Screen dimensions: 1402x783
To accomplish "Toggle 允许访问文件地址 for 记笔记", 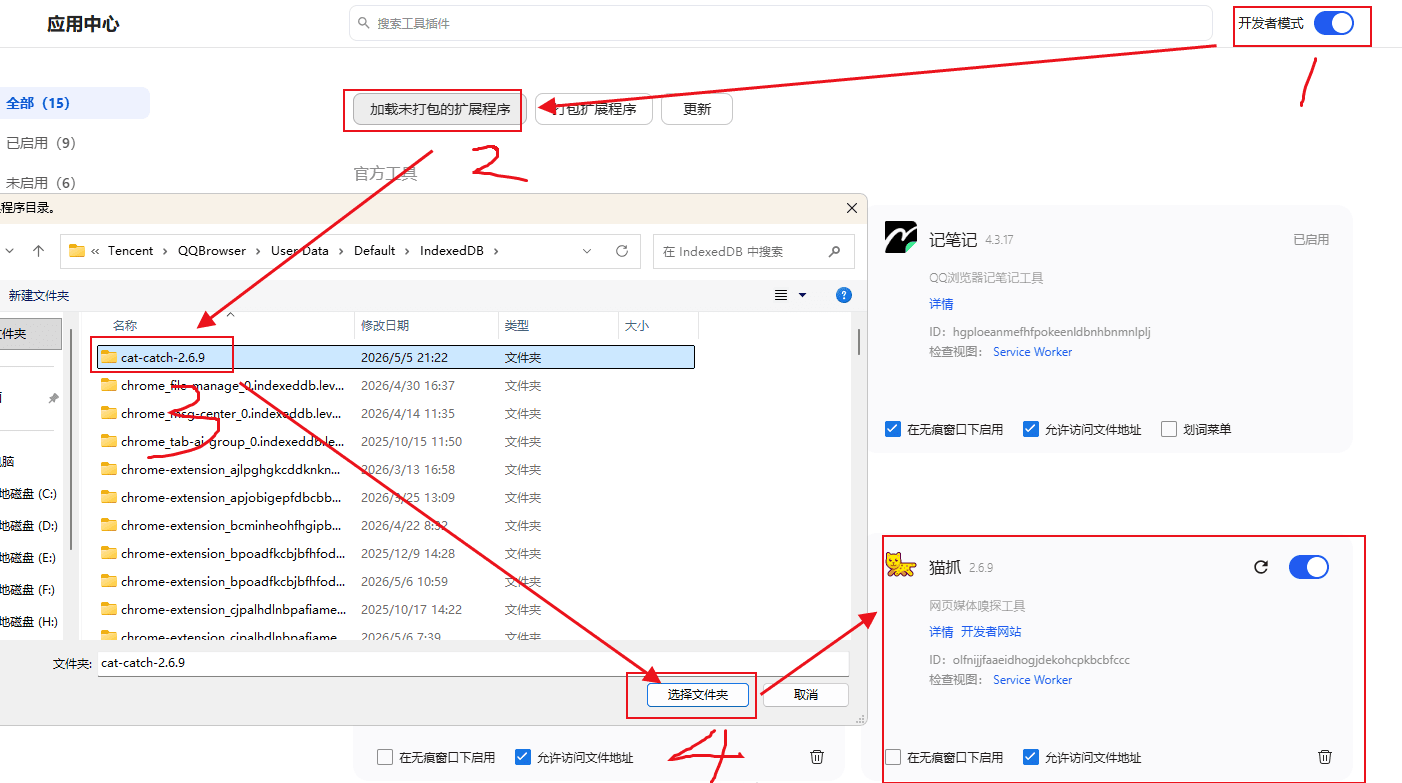I will click(1031, 429).
